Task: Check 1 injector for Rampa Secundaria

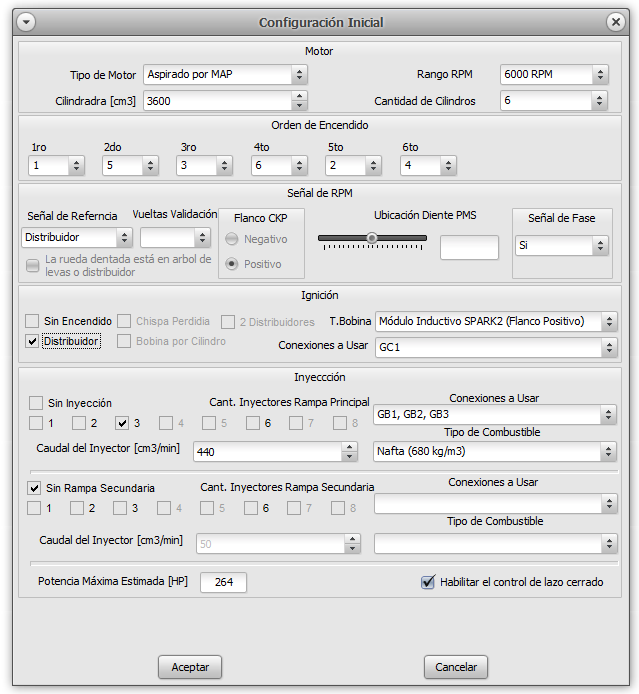Action: [34, 508]
